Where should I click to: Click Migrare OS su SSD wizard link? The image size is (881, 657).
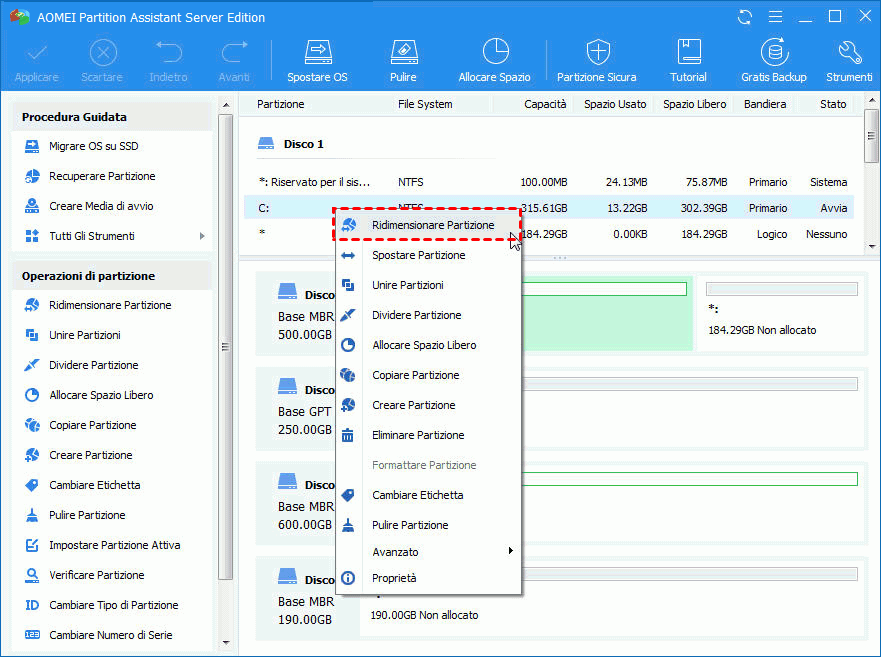click(93, 146)
